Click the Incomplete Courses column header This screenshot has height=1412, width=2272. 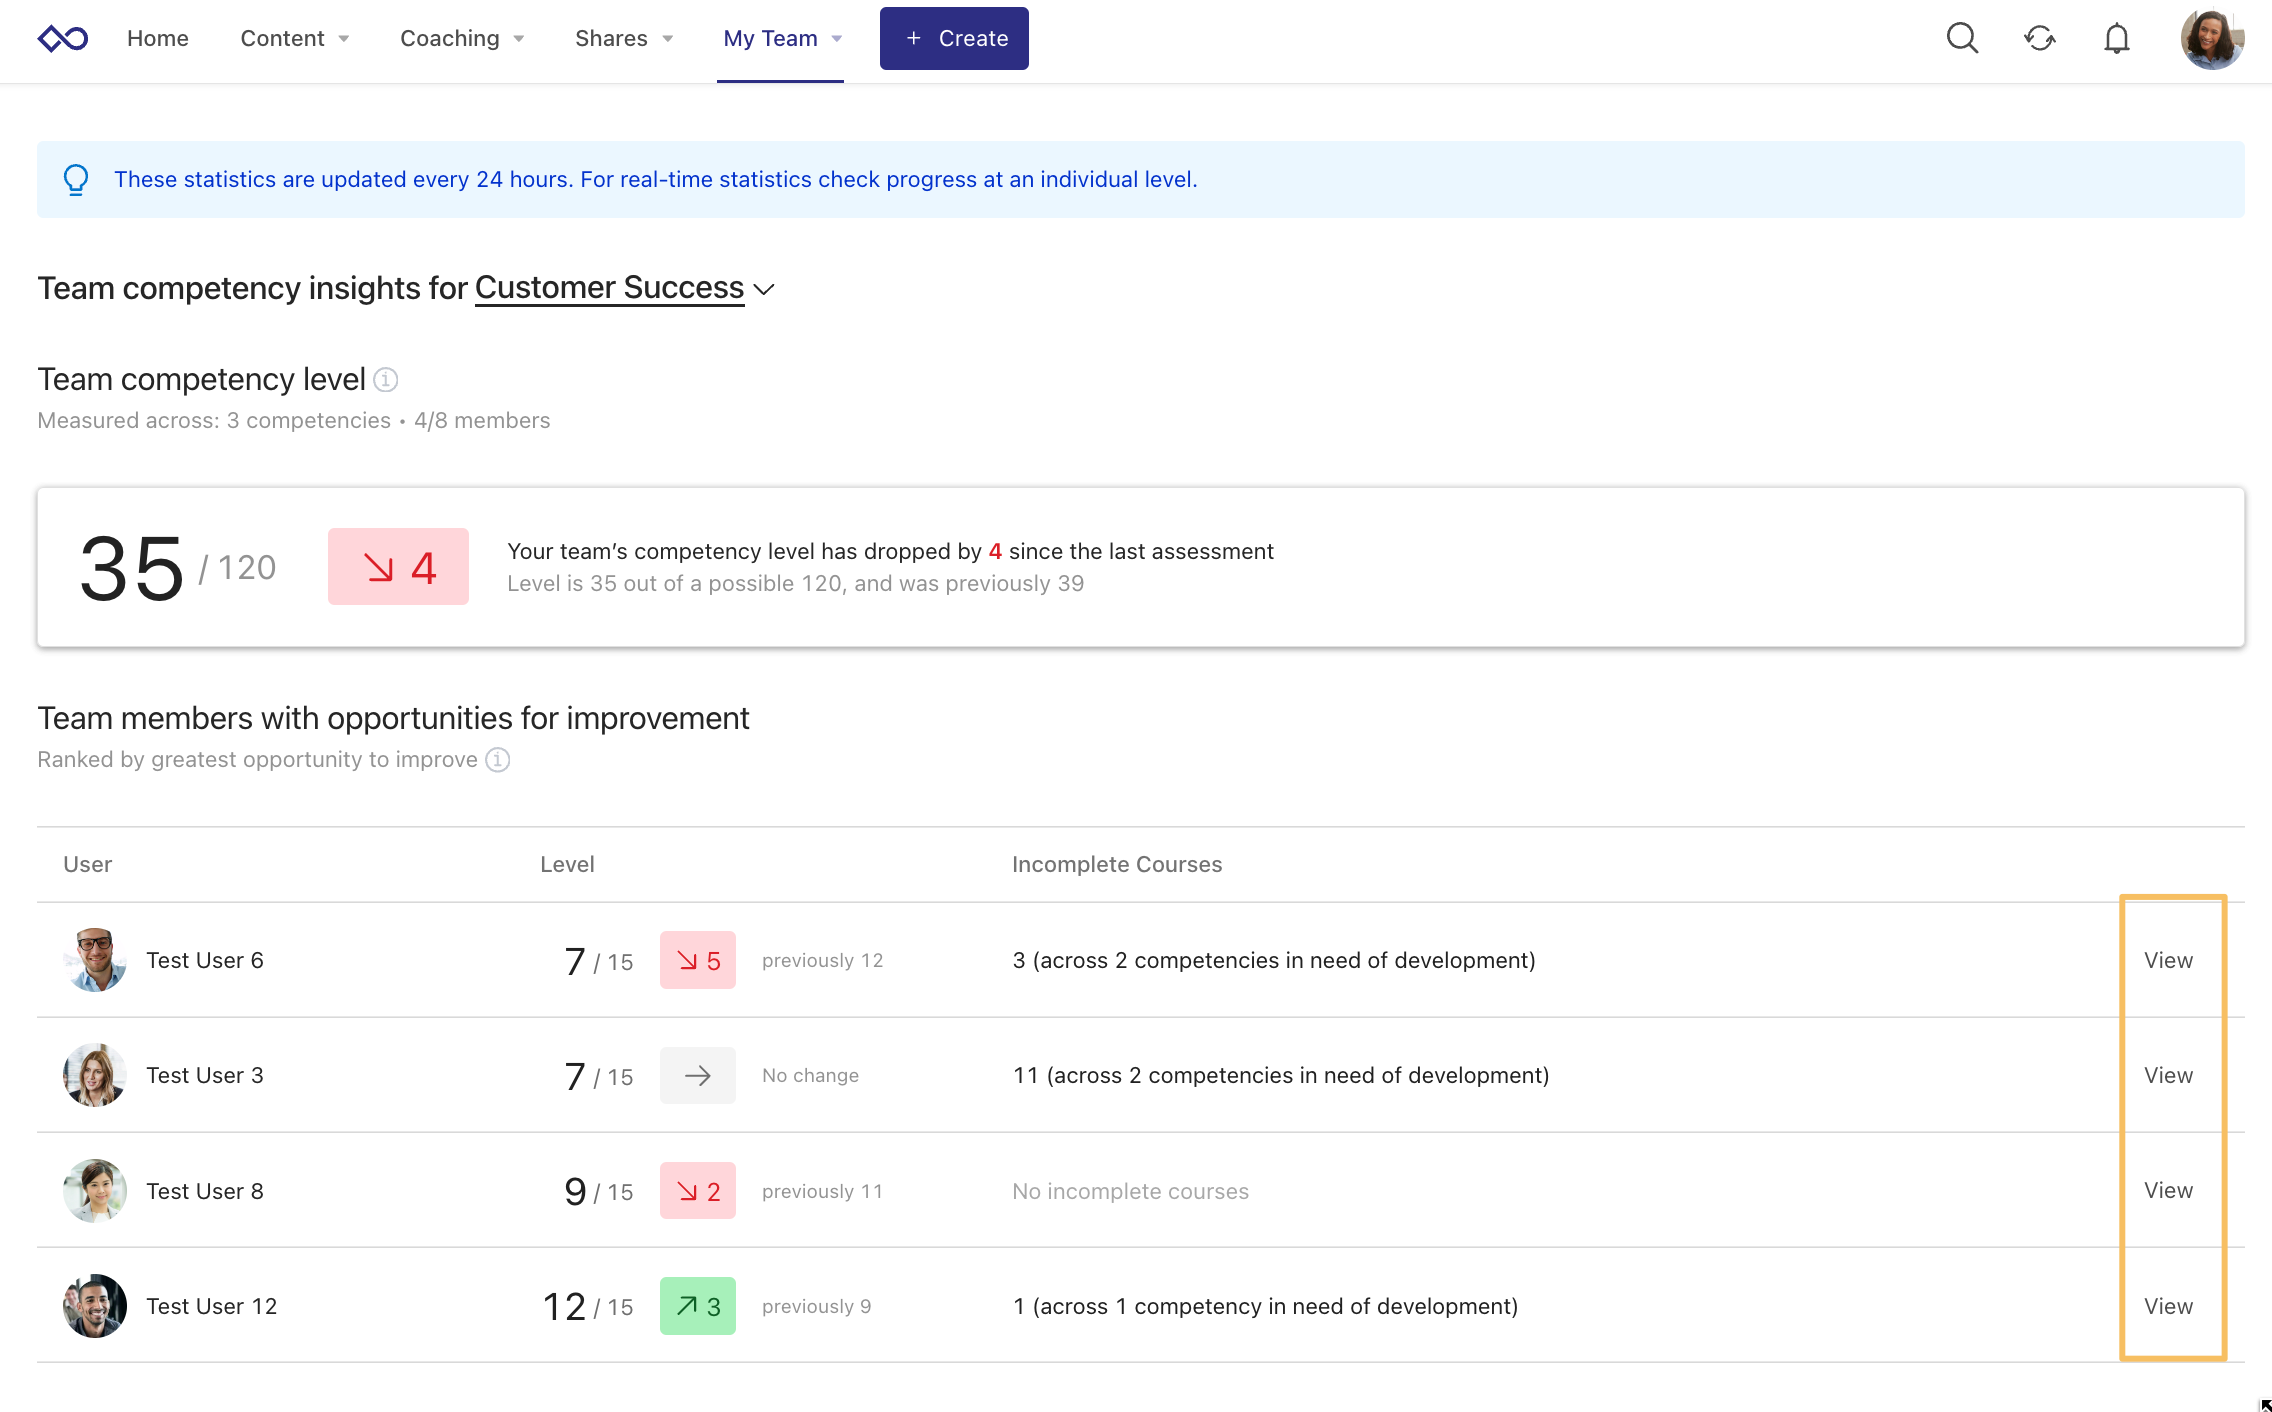[1117, 864]
